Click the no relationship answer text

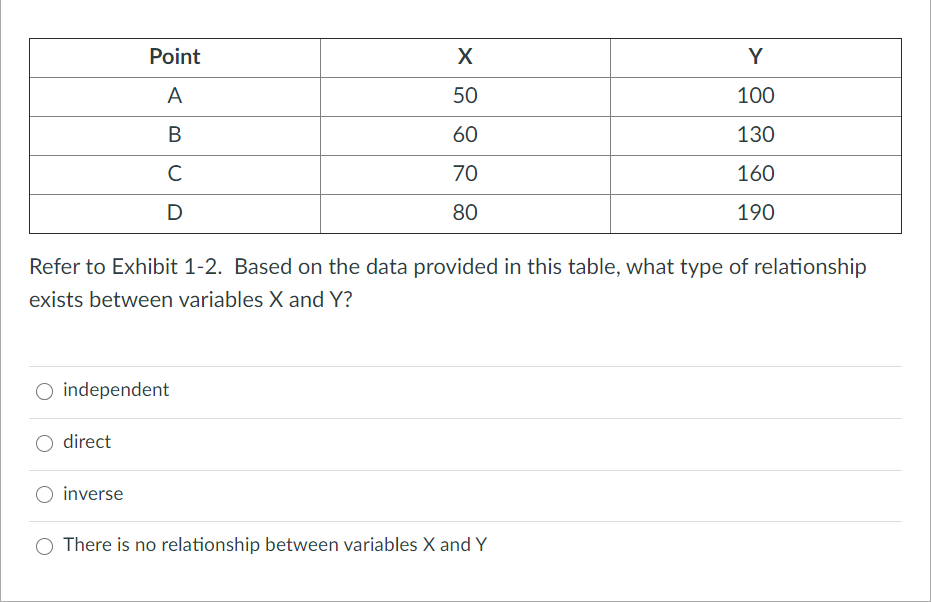pyautogui.click(x=274, y=545)
